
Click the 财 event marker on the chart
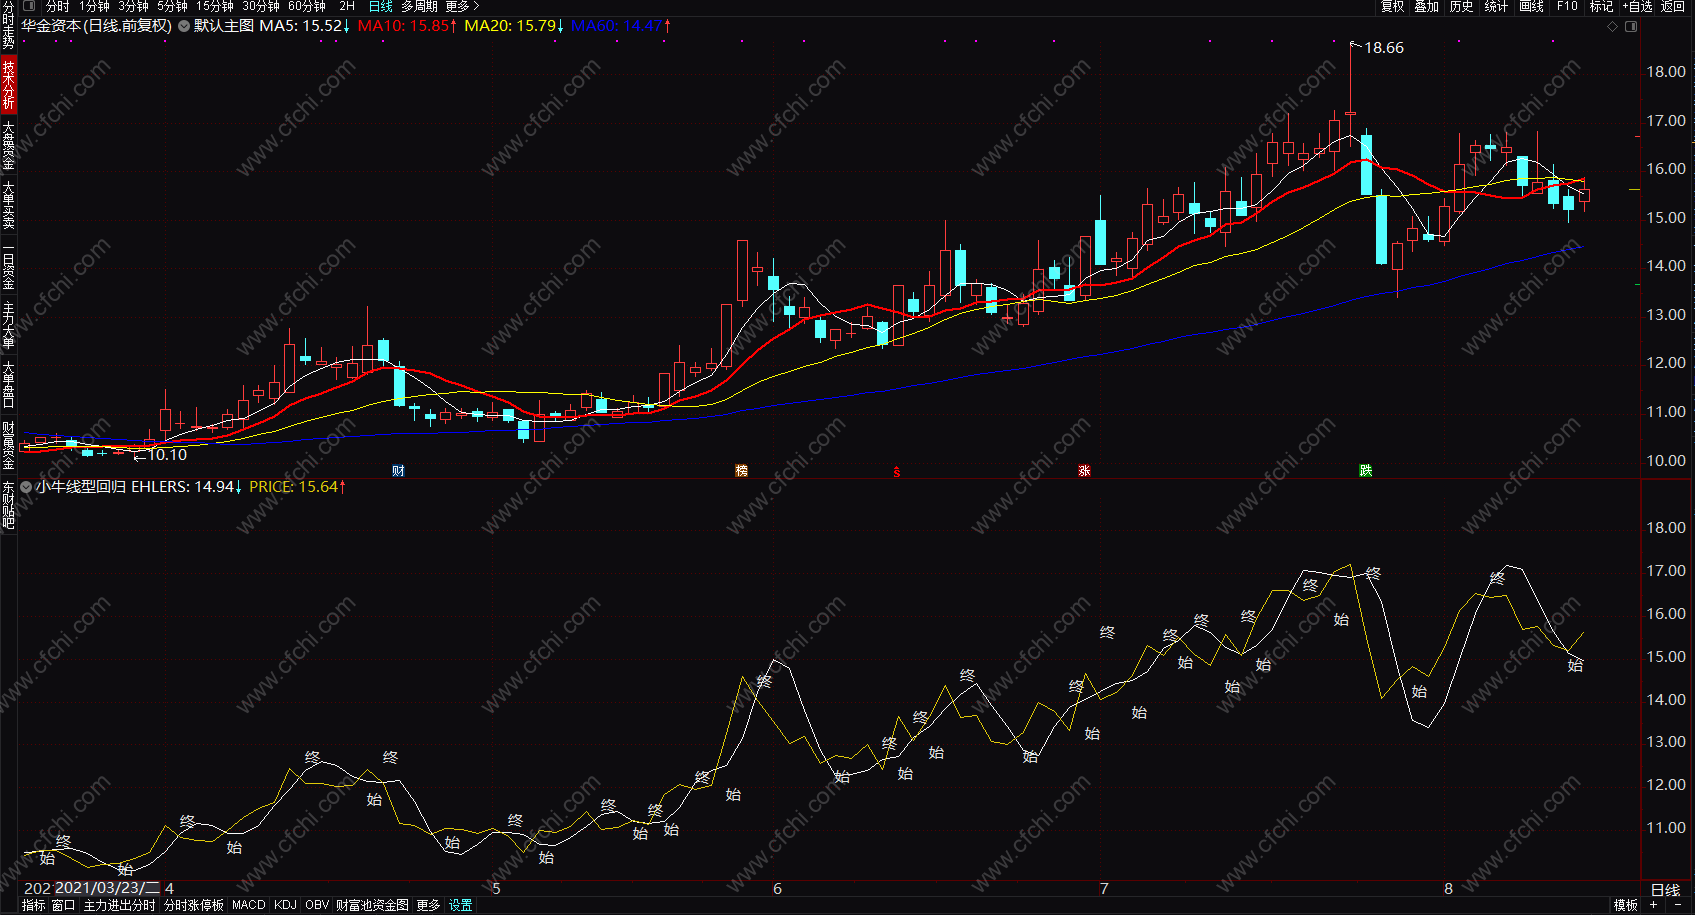point(398,471)
